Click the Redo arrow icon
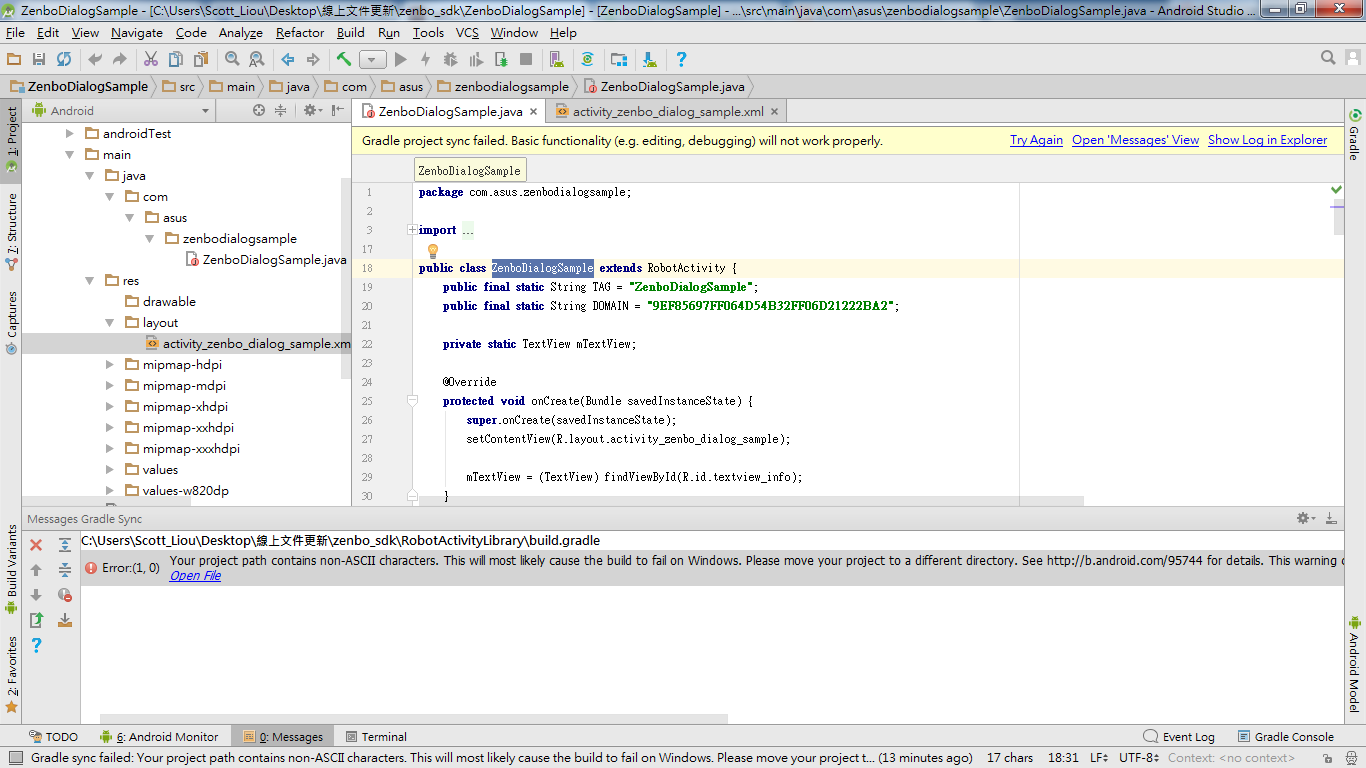The width and height of the screenshot is (1366, 768). click(x=120, y=59)
